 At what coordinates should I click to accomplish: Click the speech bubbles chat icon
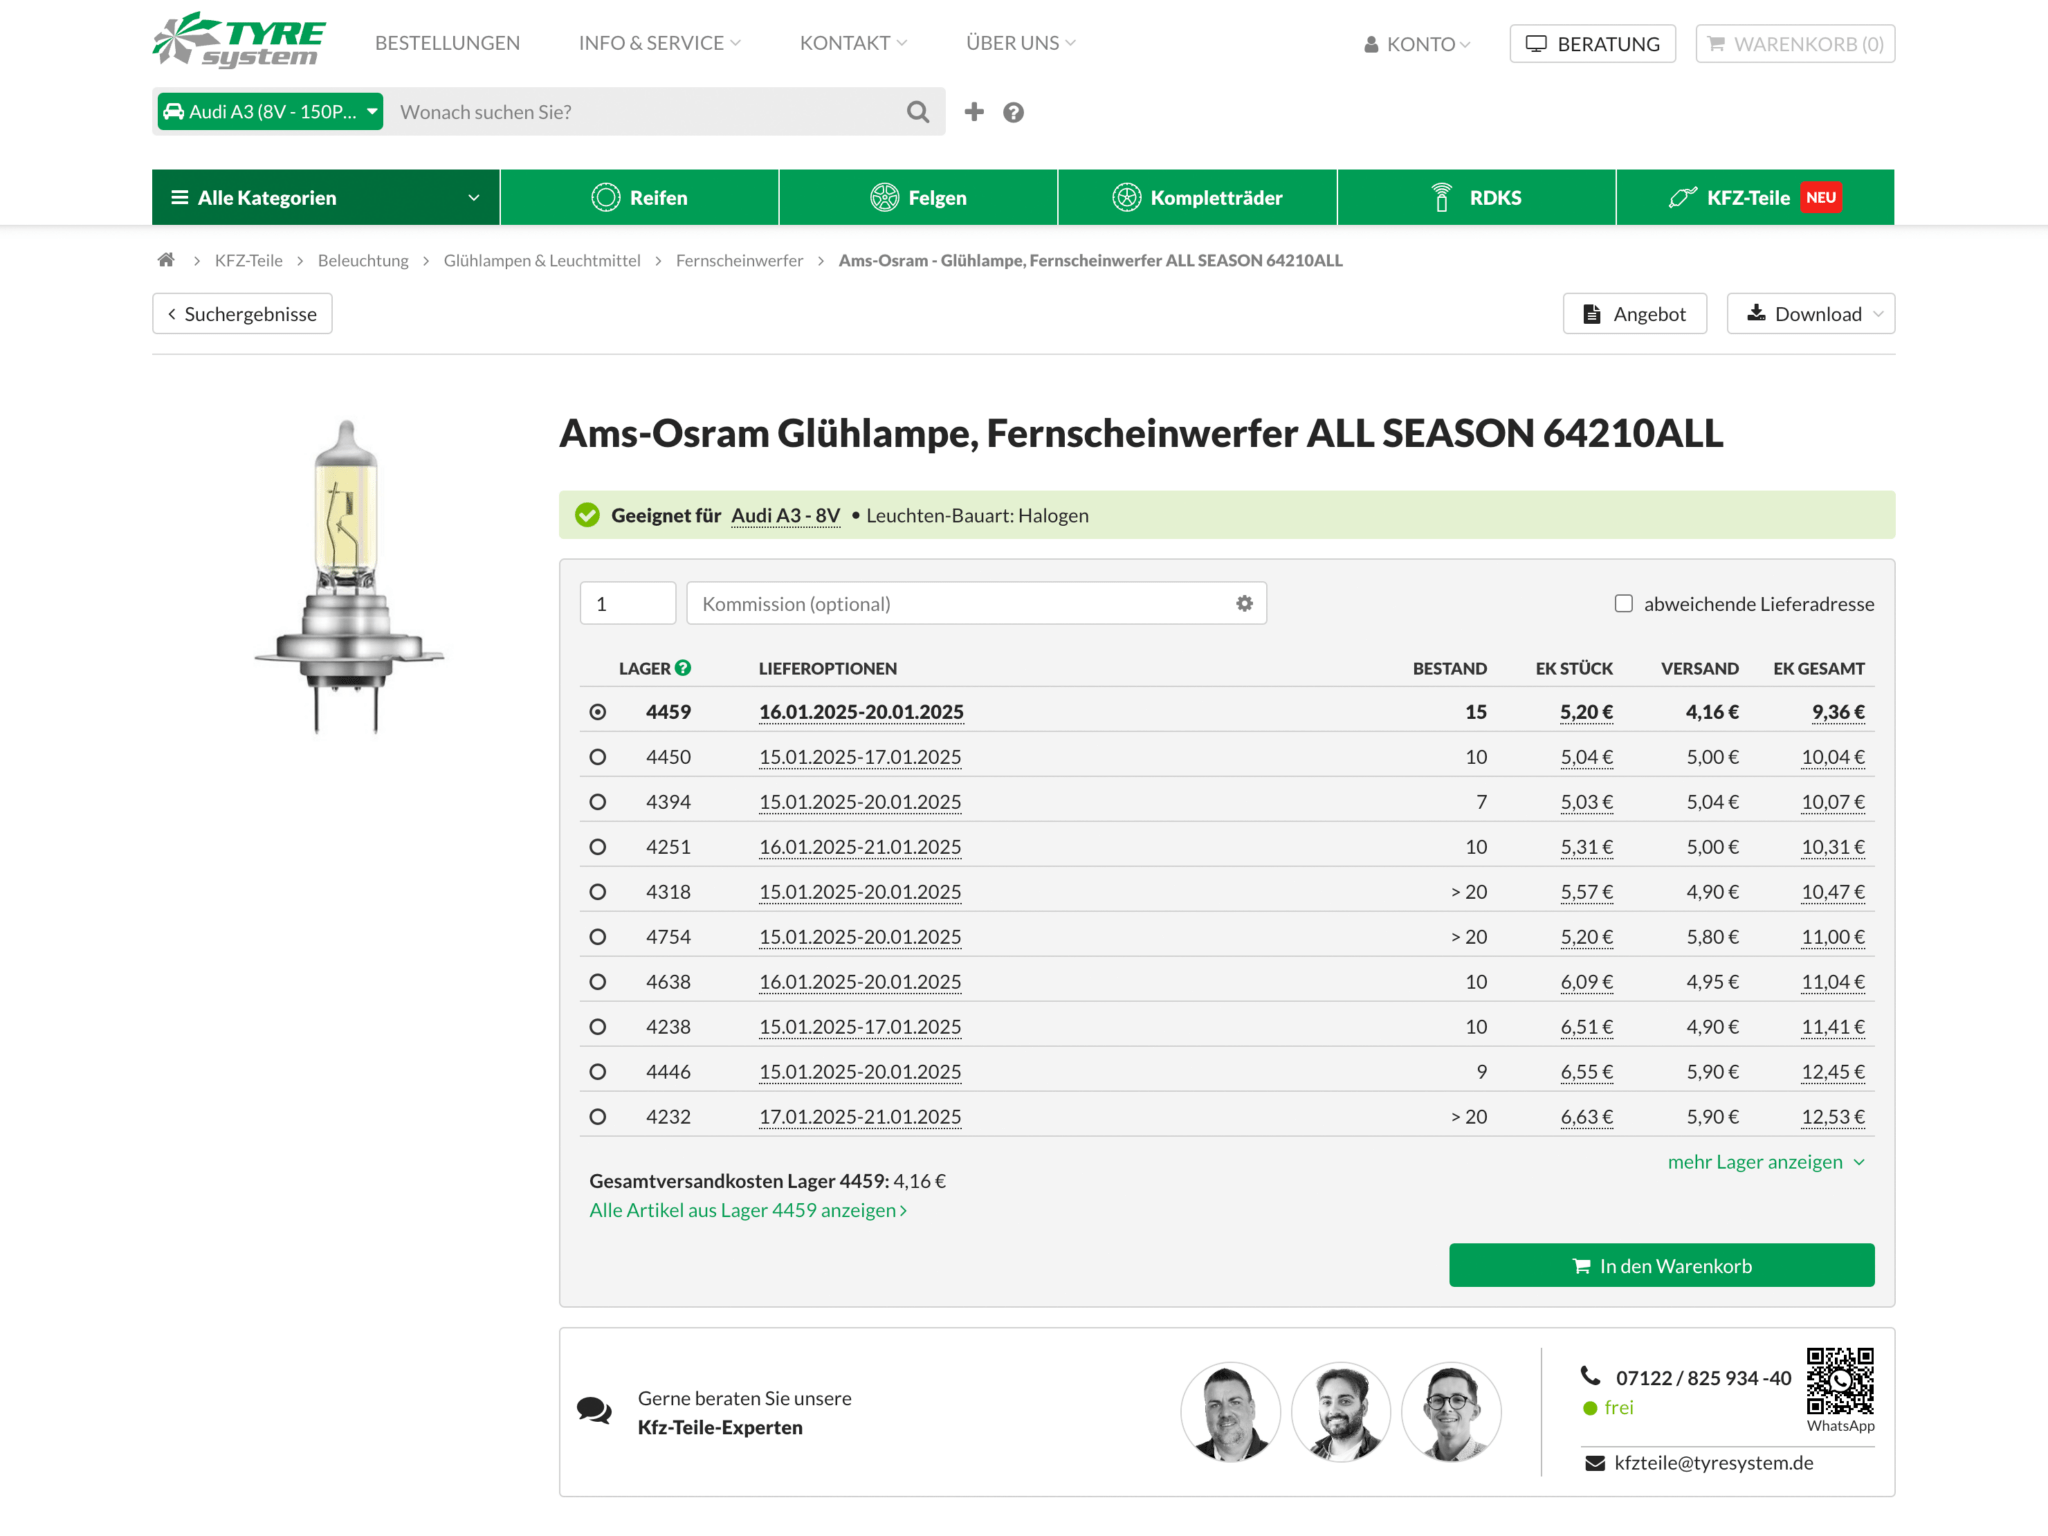coord(594,1411)
